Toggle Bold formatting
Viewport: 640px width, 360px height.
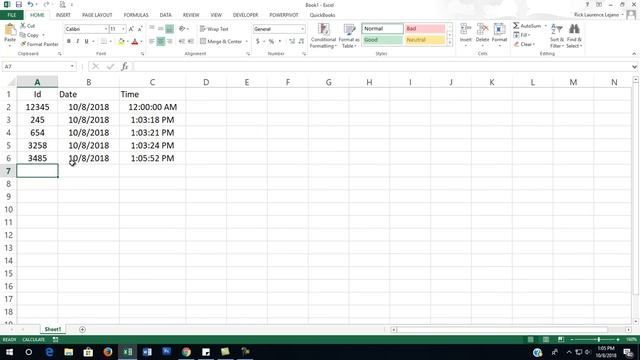pos(69,41)
